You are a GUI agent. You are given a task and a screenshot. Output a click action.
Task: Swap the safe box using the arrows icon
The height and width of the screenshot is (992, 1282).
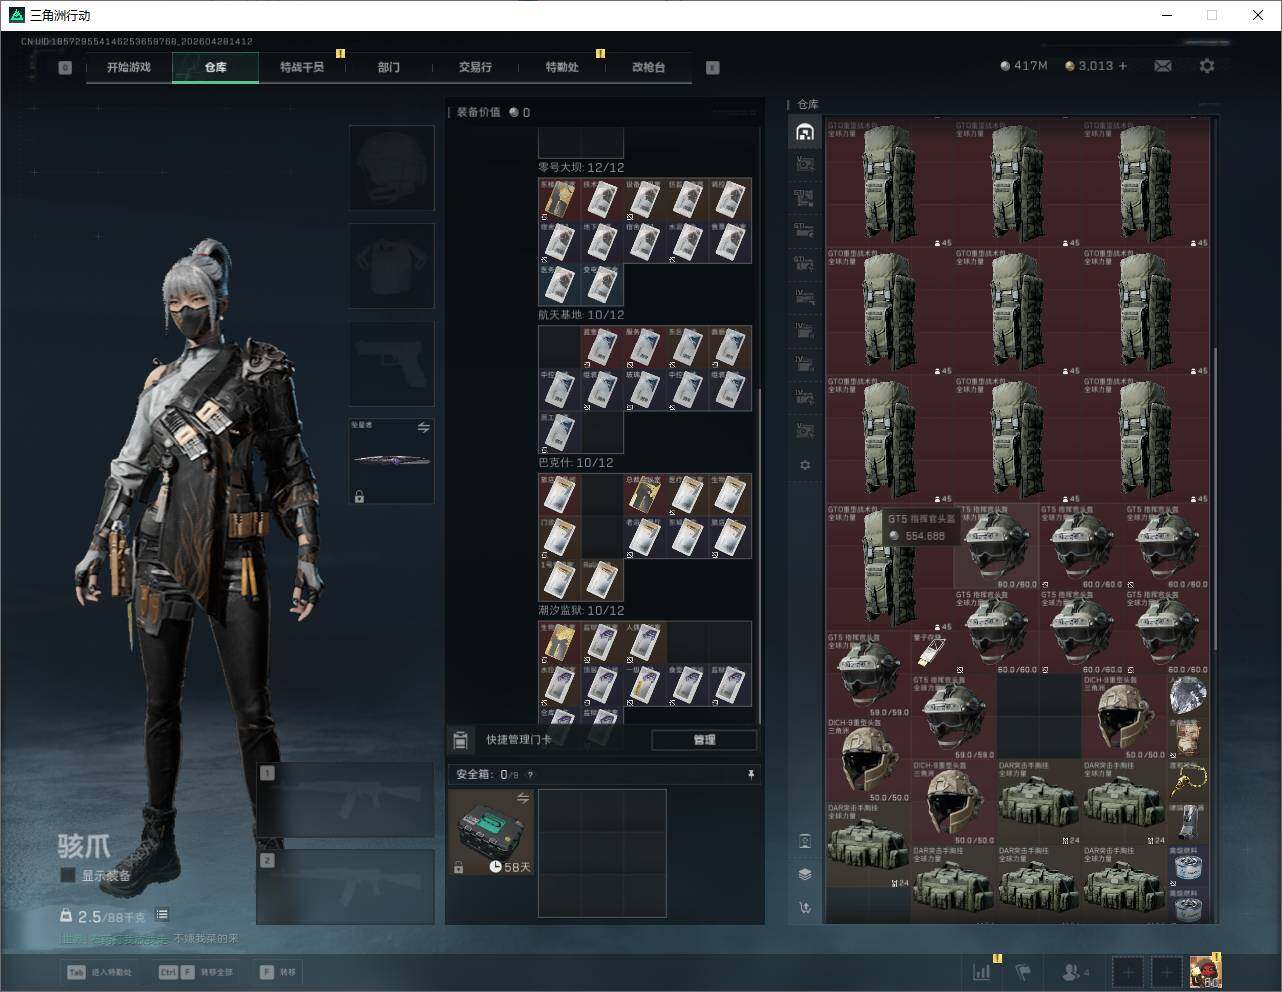click(x=522, y=798)
